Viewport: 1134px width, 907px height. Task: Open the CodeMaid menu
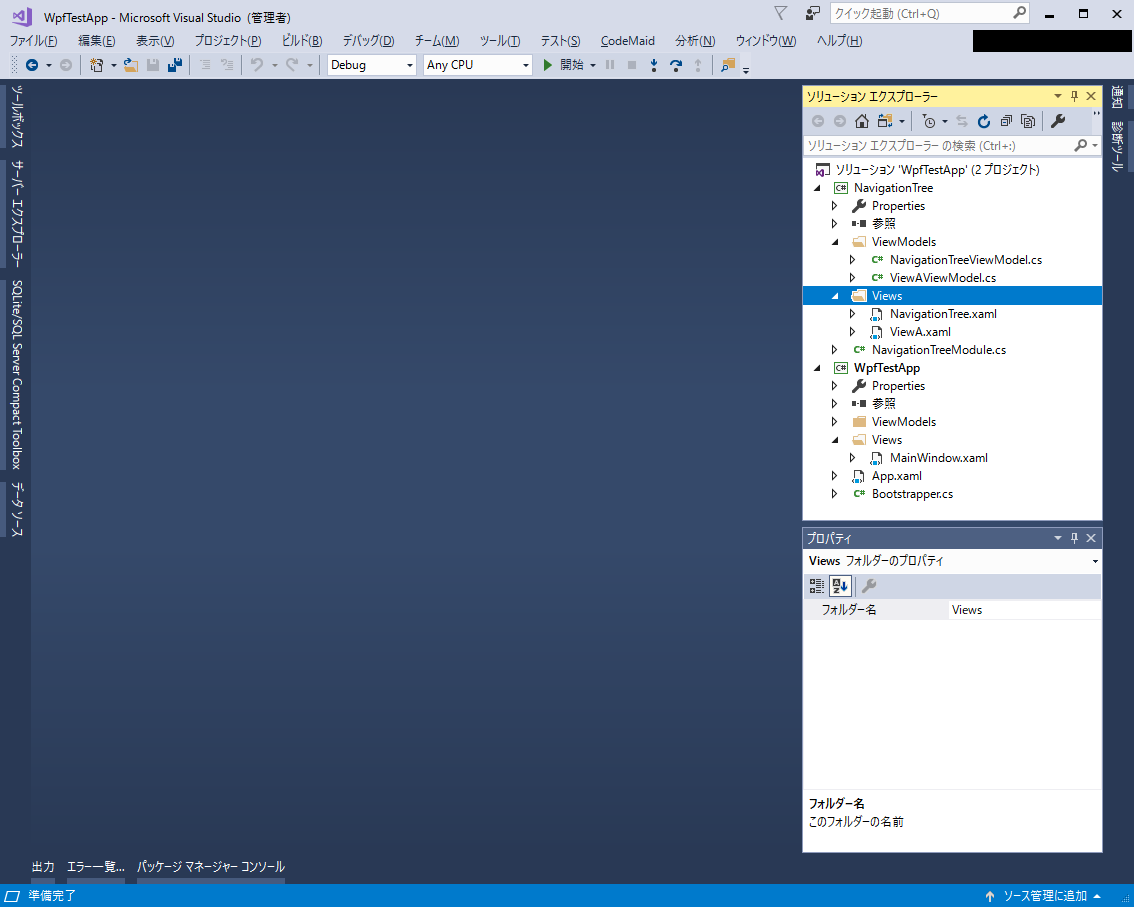click(x=628, y=41)
